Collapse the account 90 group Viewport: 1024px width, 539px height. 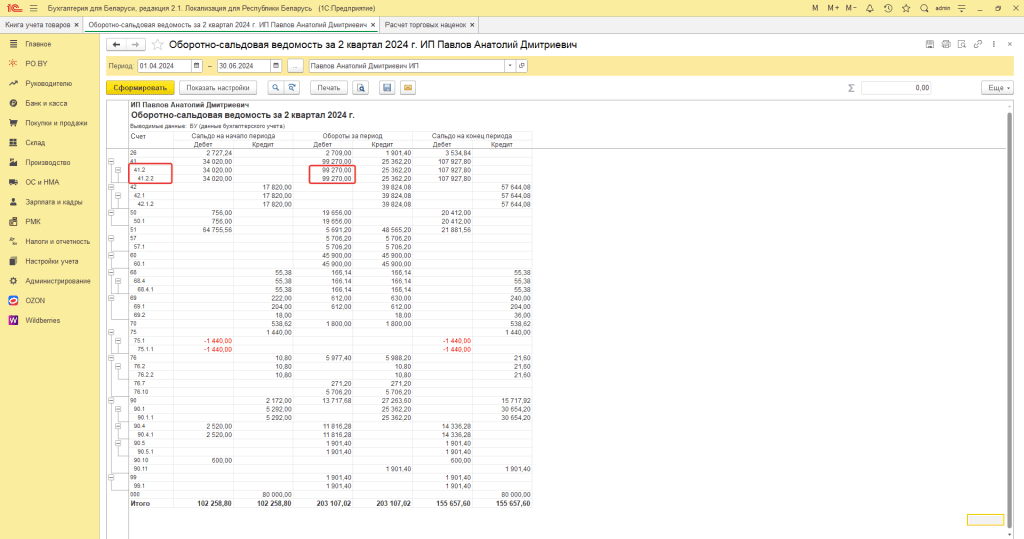click(x=111, y=400)
